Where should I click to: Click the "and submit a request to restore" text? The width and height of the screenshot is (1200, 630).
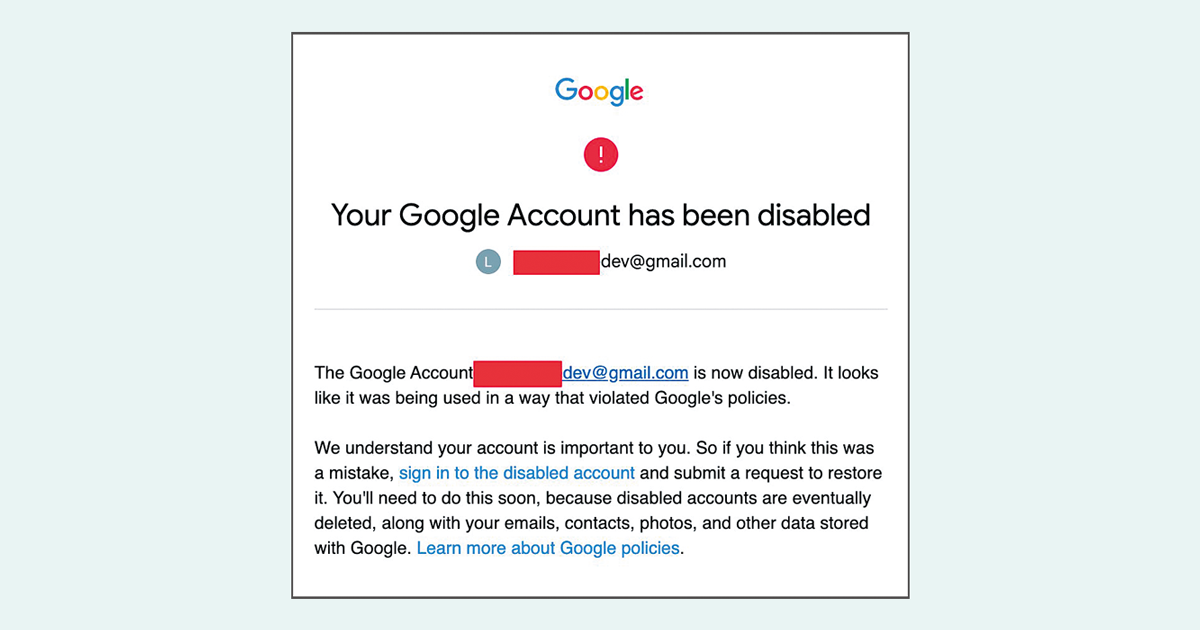click(761, 473)
